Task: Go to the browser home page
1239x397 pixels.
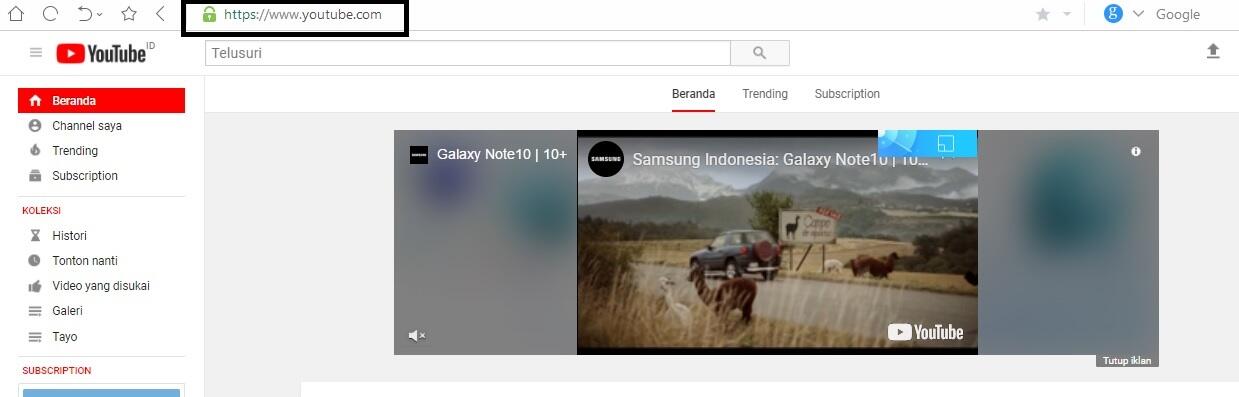Action: pos(16,14)
